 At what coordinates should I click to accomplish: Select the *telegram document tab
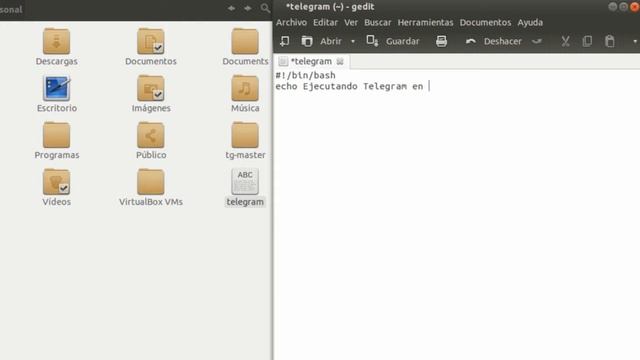(x=311, y=62)
